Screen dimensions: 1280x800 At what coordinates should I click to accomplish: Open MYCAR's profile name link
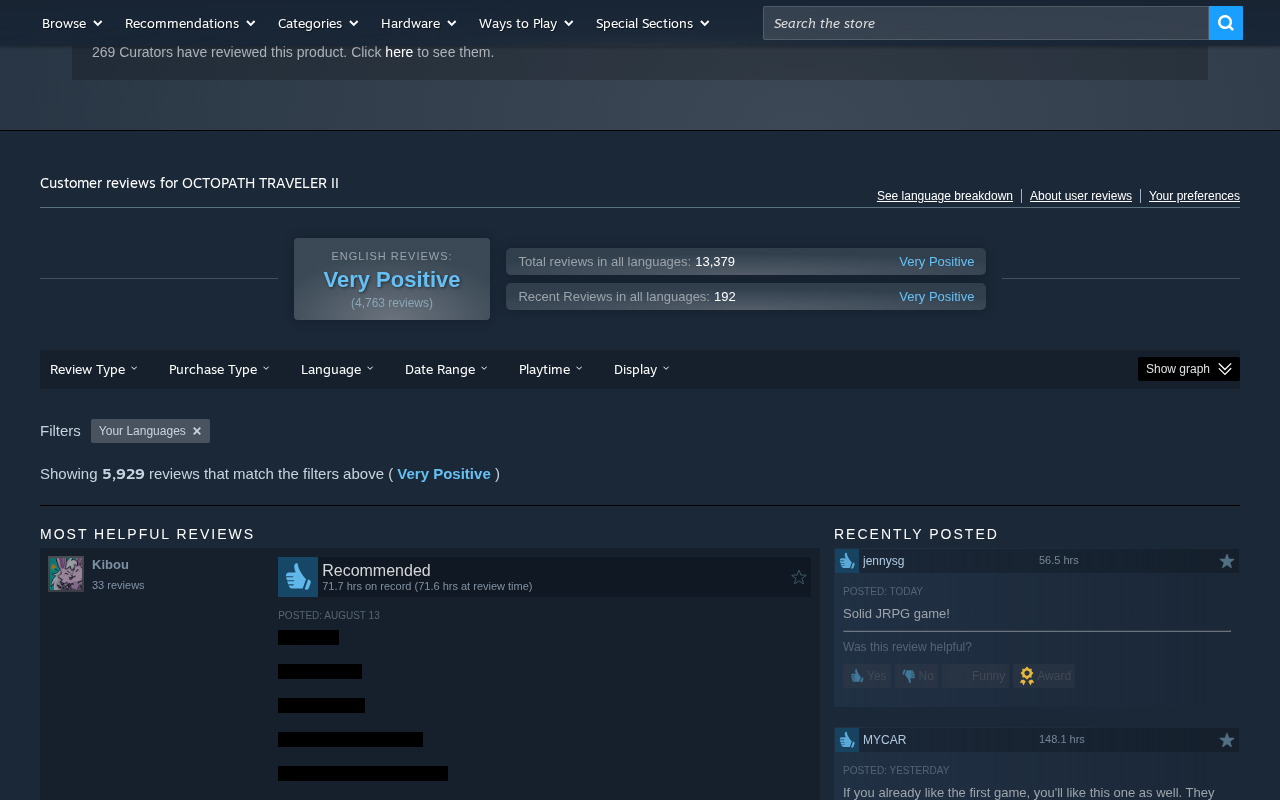884,740
